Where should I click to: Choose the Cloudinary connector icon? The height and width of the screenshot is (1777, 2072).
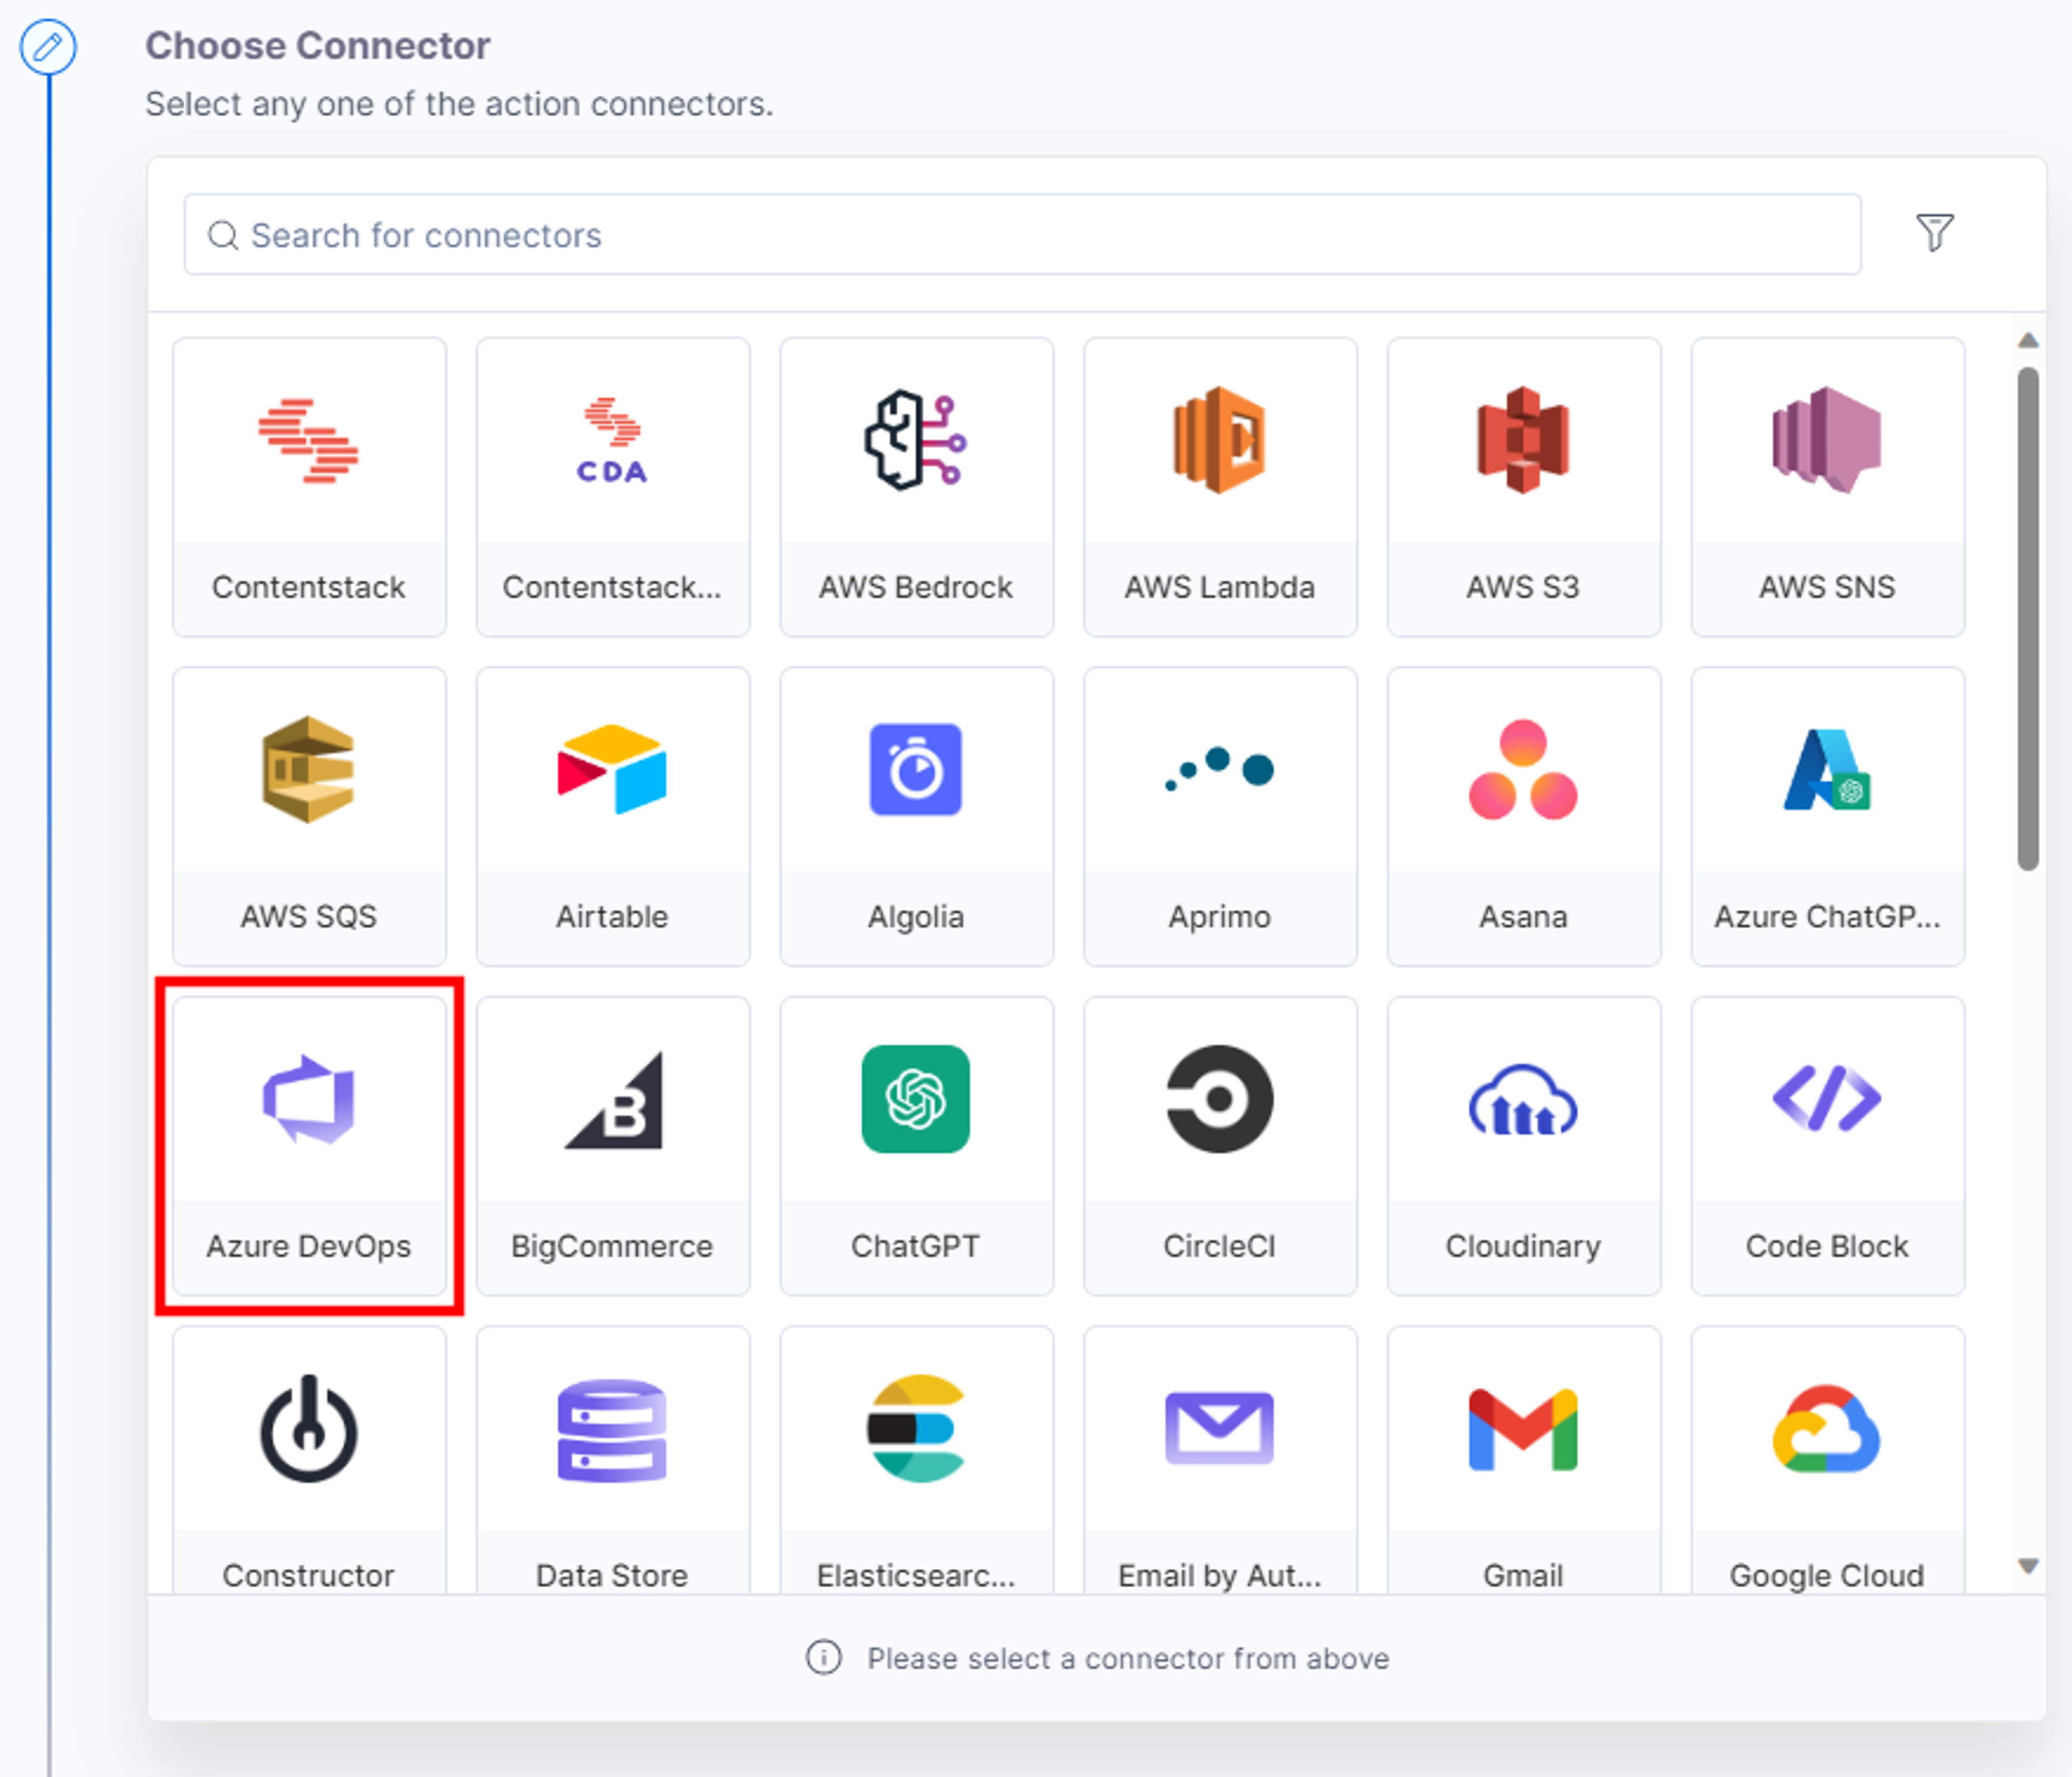coord(1523,1099)
